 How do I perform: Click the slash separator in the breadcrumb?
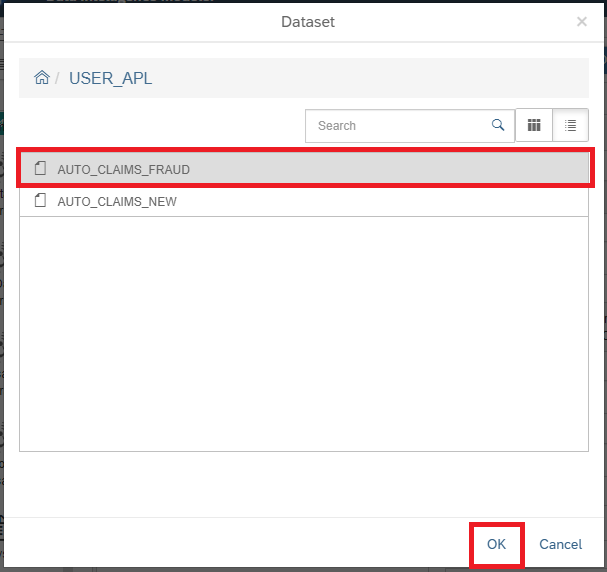coord(58,78)
